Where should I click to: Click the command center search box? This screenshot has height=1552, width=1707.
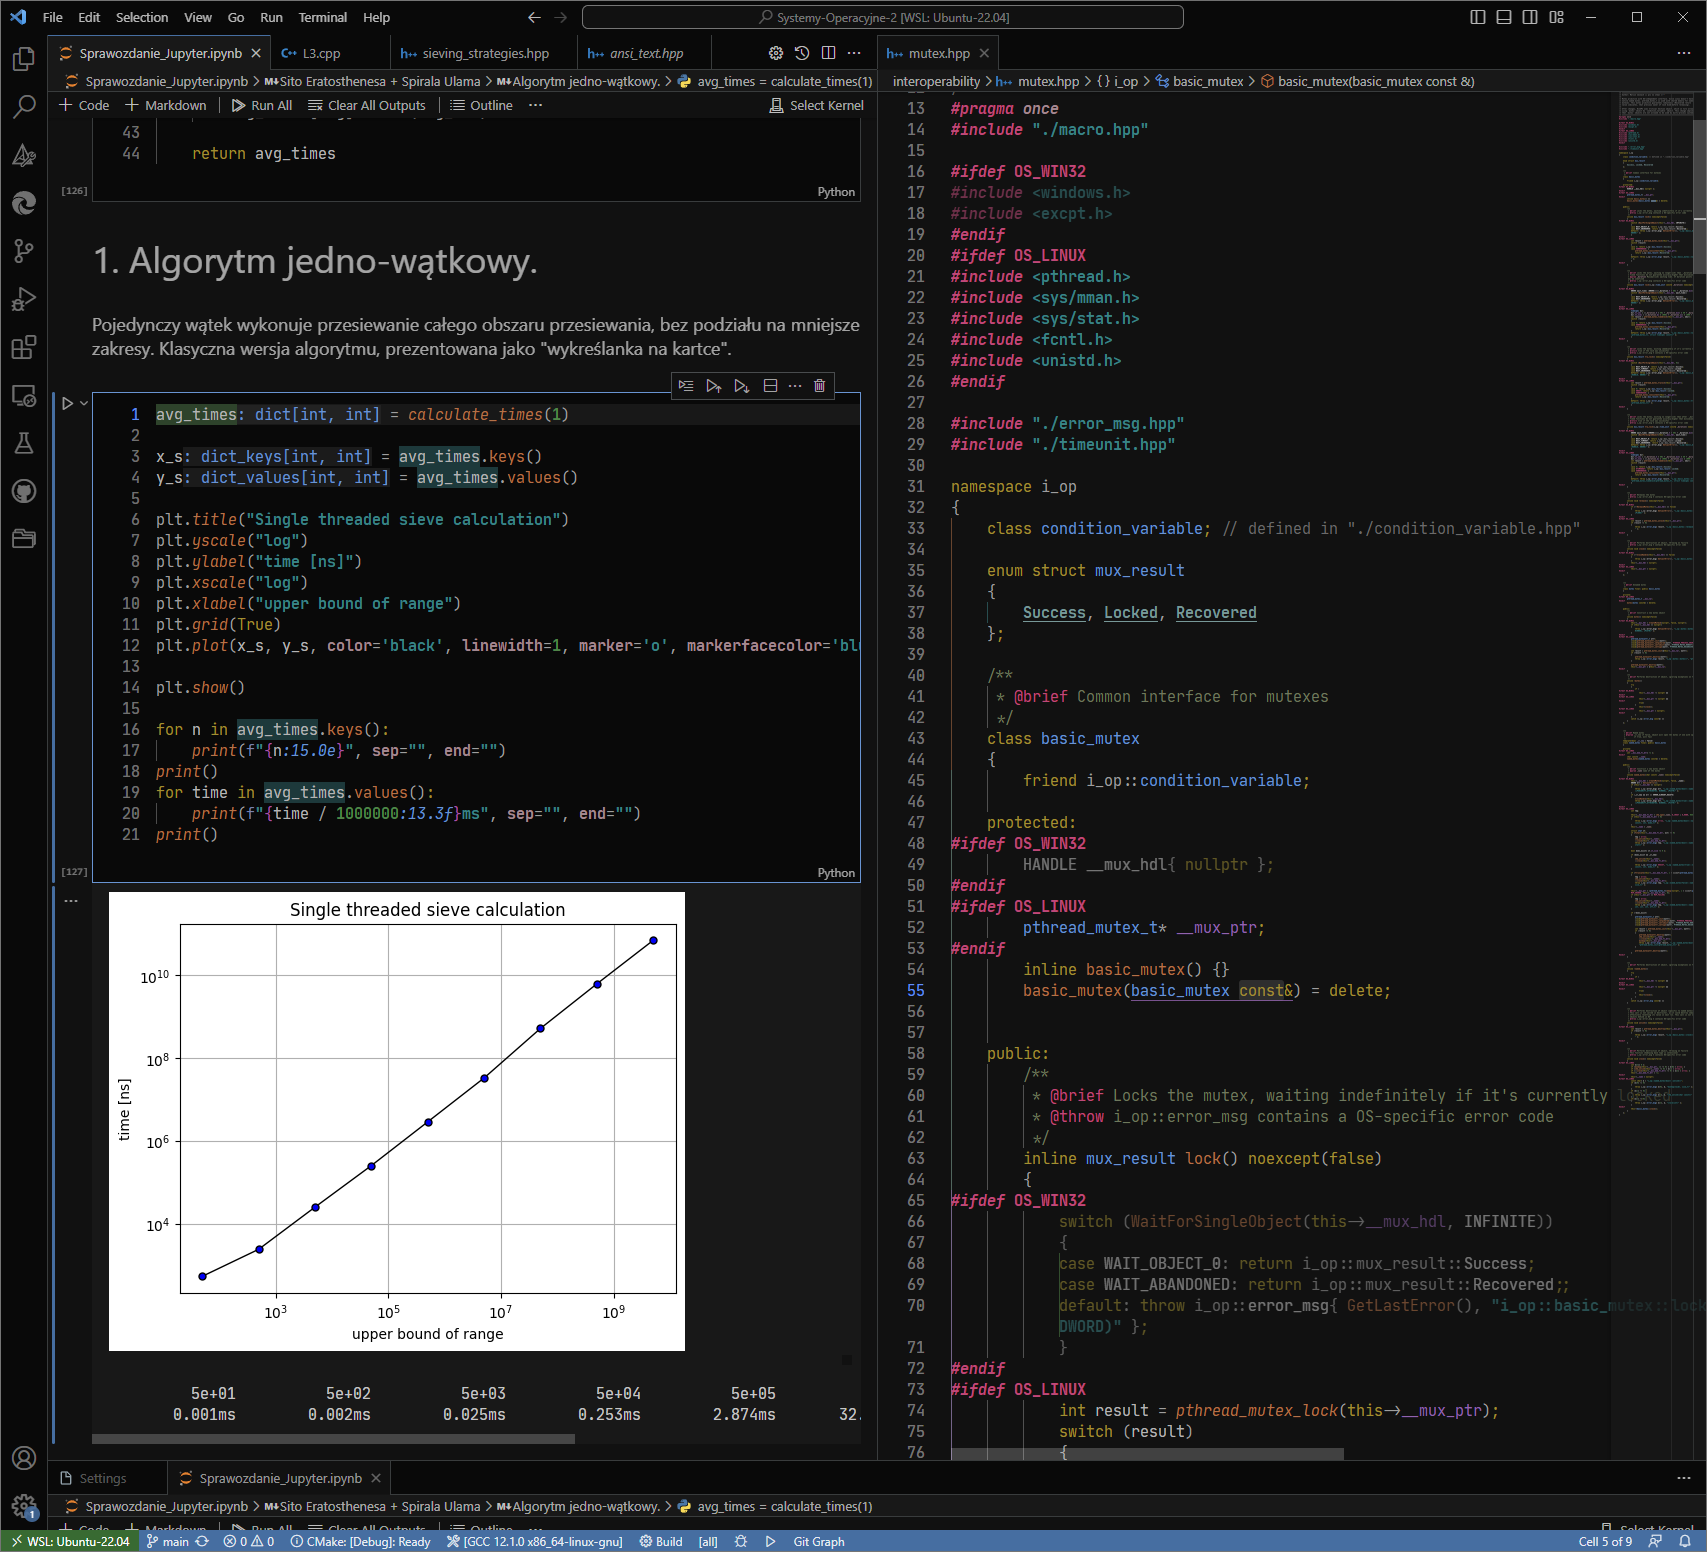coord(883,17)
